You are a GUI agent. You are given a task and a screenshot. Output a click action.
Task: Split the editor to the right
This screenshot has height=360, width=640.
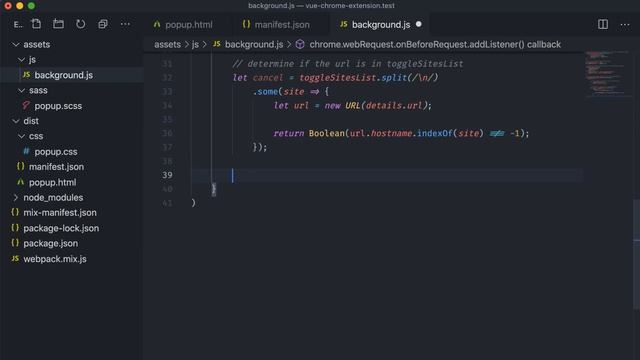tap(603, 24)
